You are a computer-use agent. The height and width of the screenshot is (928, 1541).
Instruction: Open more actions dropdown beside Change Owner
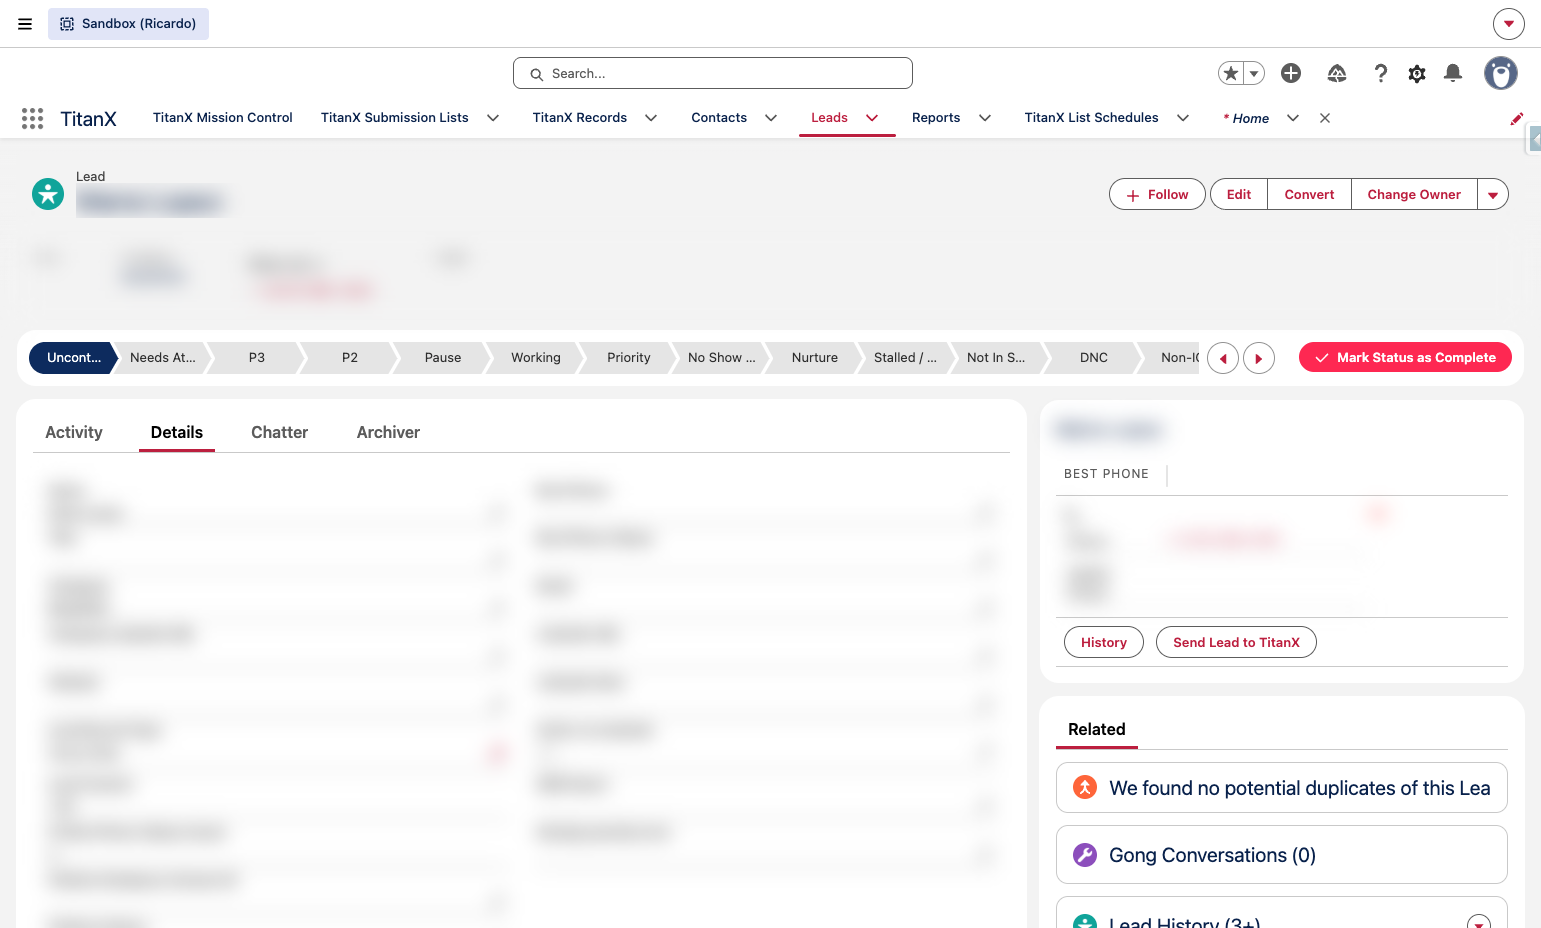click(1493, 195)
